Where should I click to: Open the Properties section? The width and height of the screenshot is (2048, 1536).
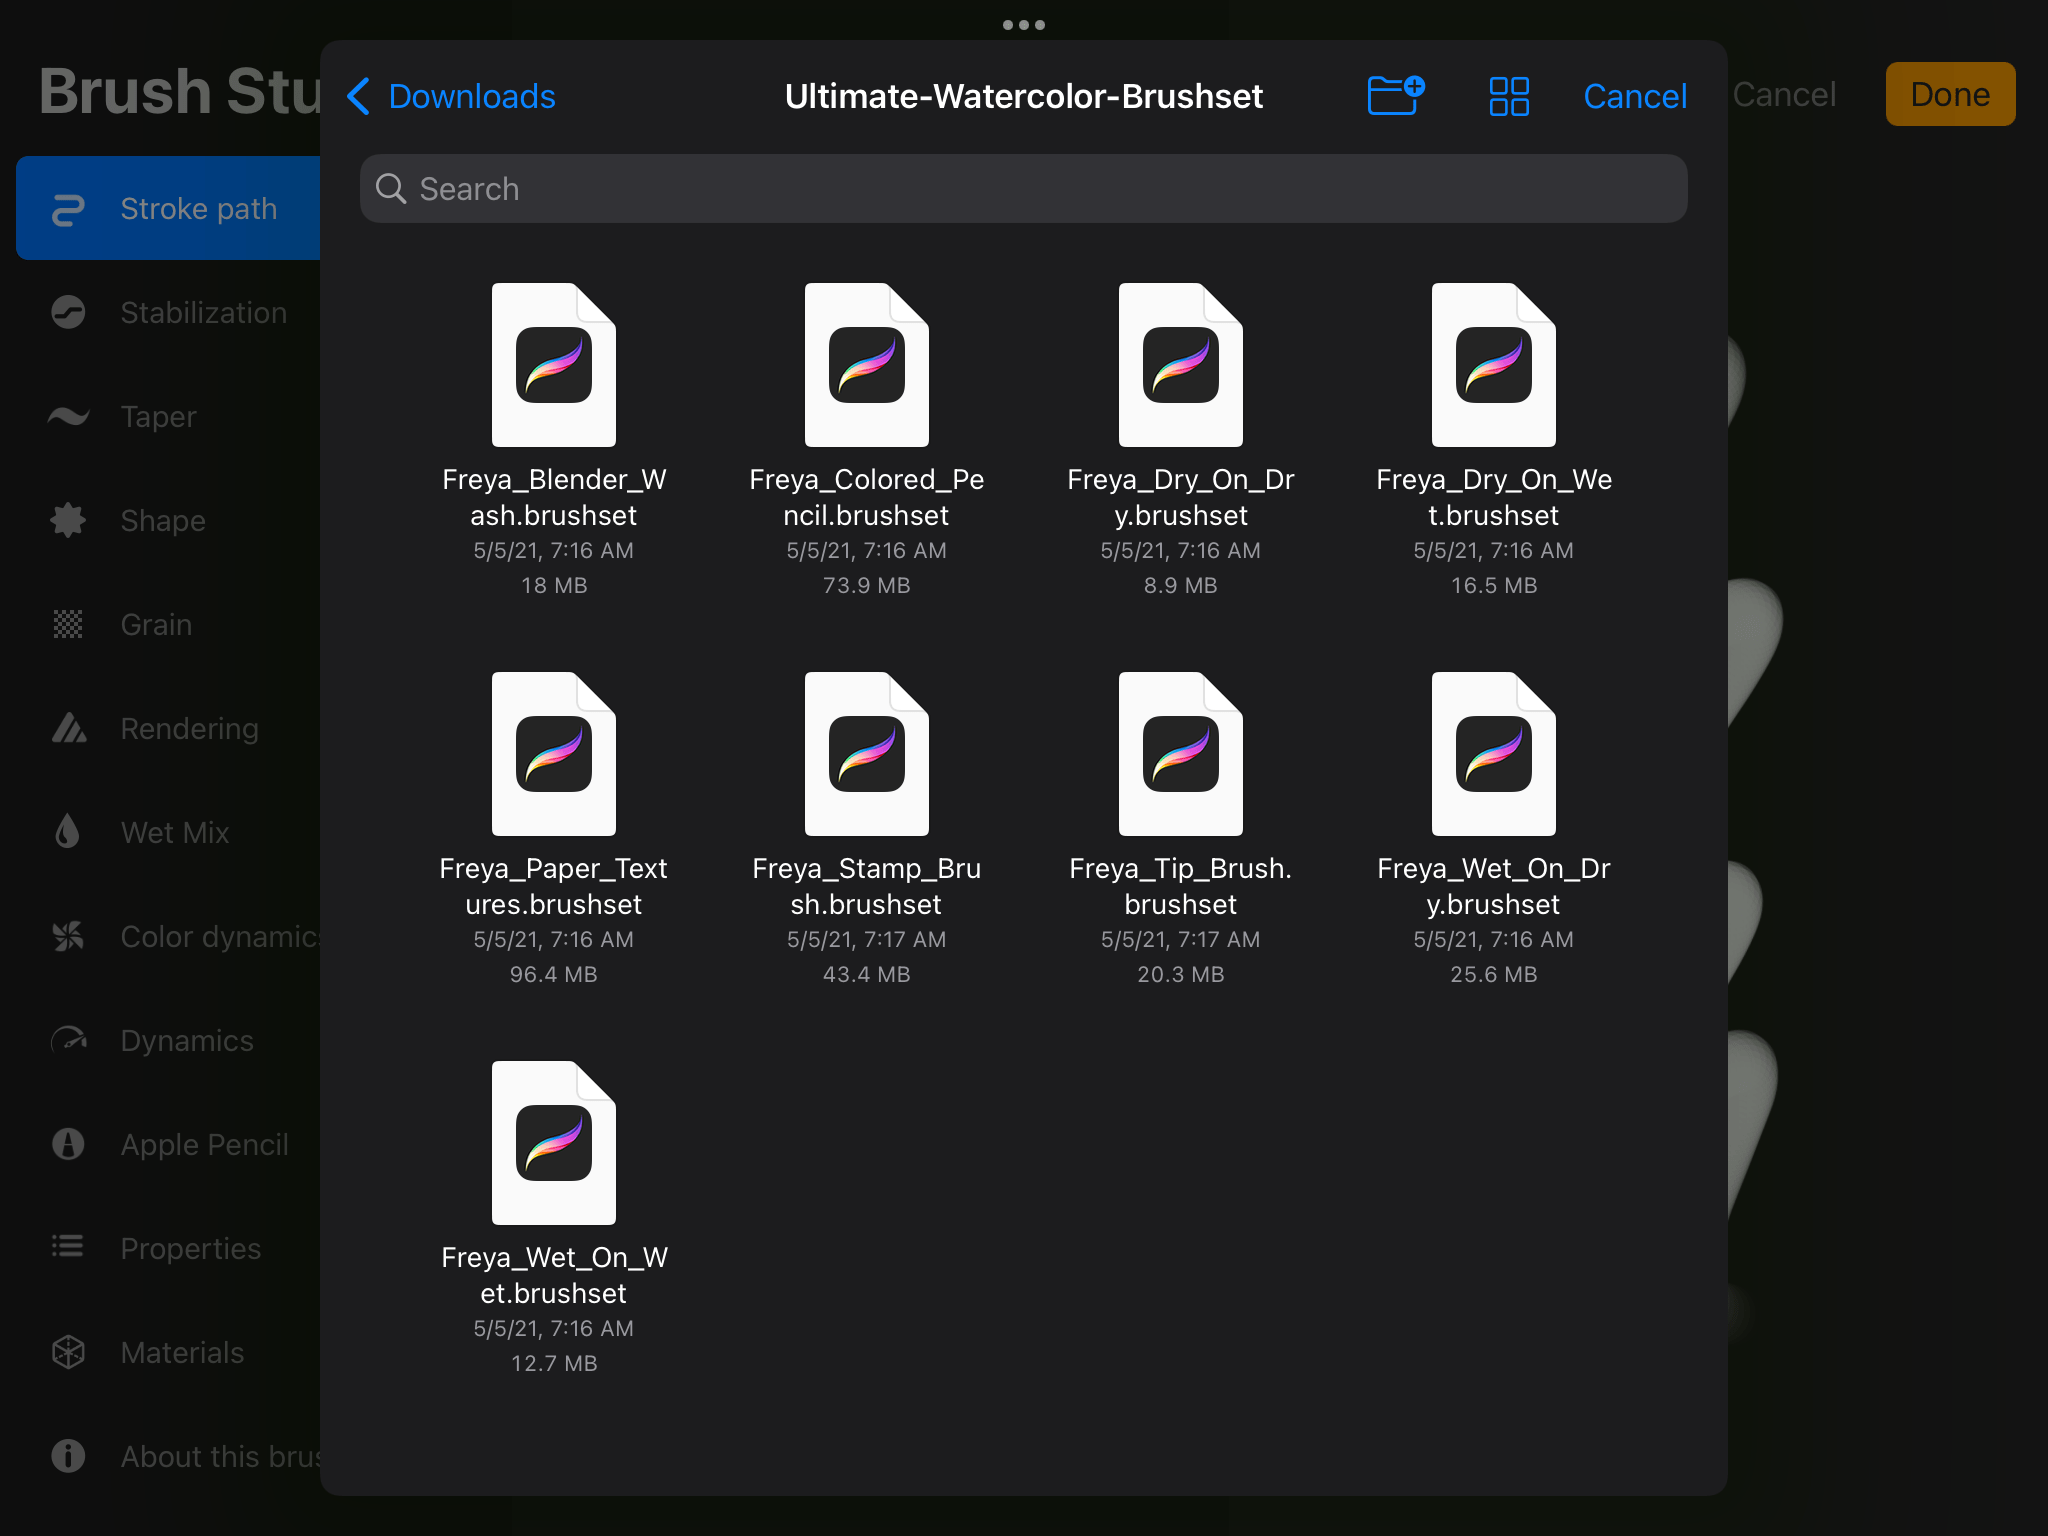190,1248
